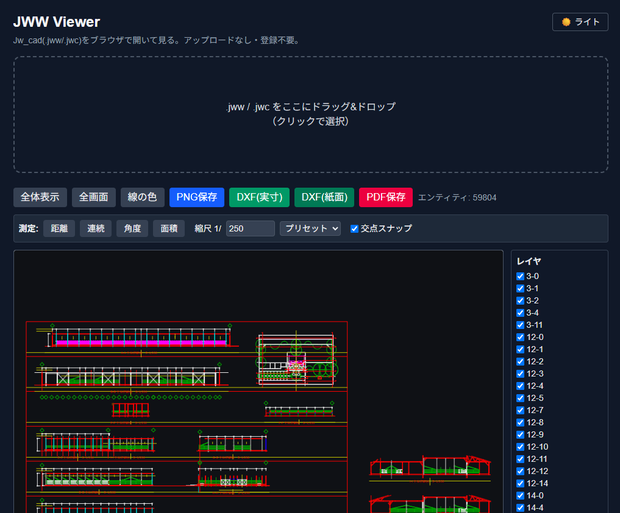This screenshot has width=620, height=513.
Task: Open the プリセット scale preset dropdown
Action: click(310, 228)
